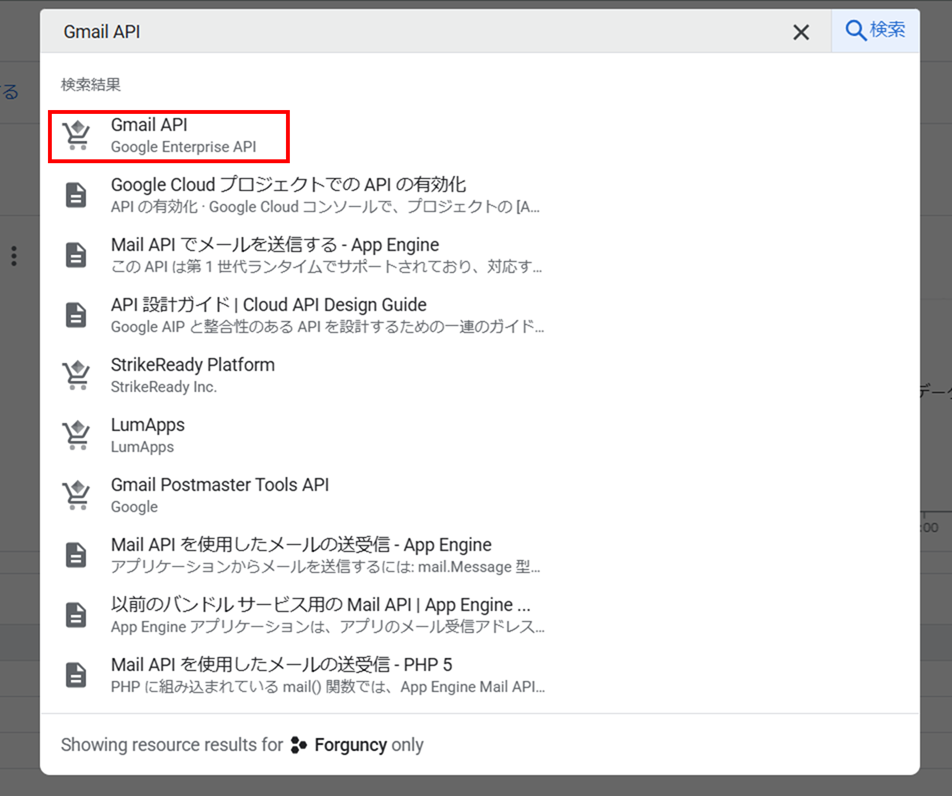Click the LumApps publisher subtitle
This screenshot has height=796, width=952.
(142, 447)
